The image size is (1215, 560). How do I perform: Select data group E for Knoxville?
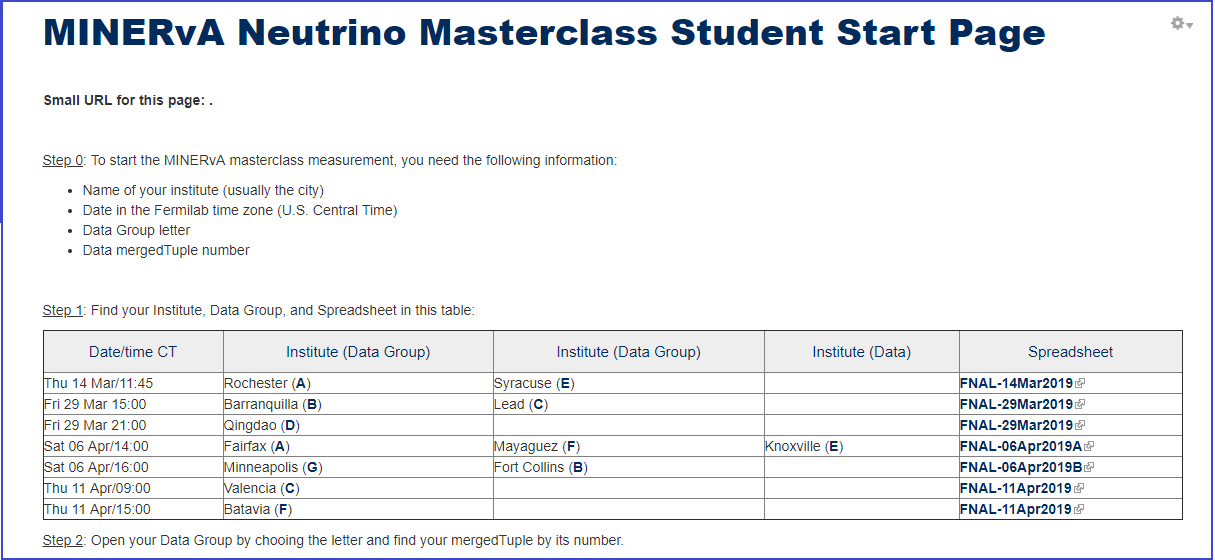click(x=834, y=446)
